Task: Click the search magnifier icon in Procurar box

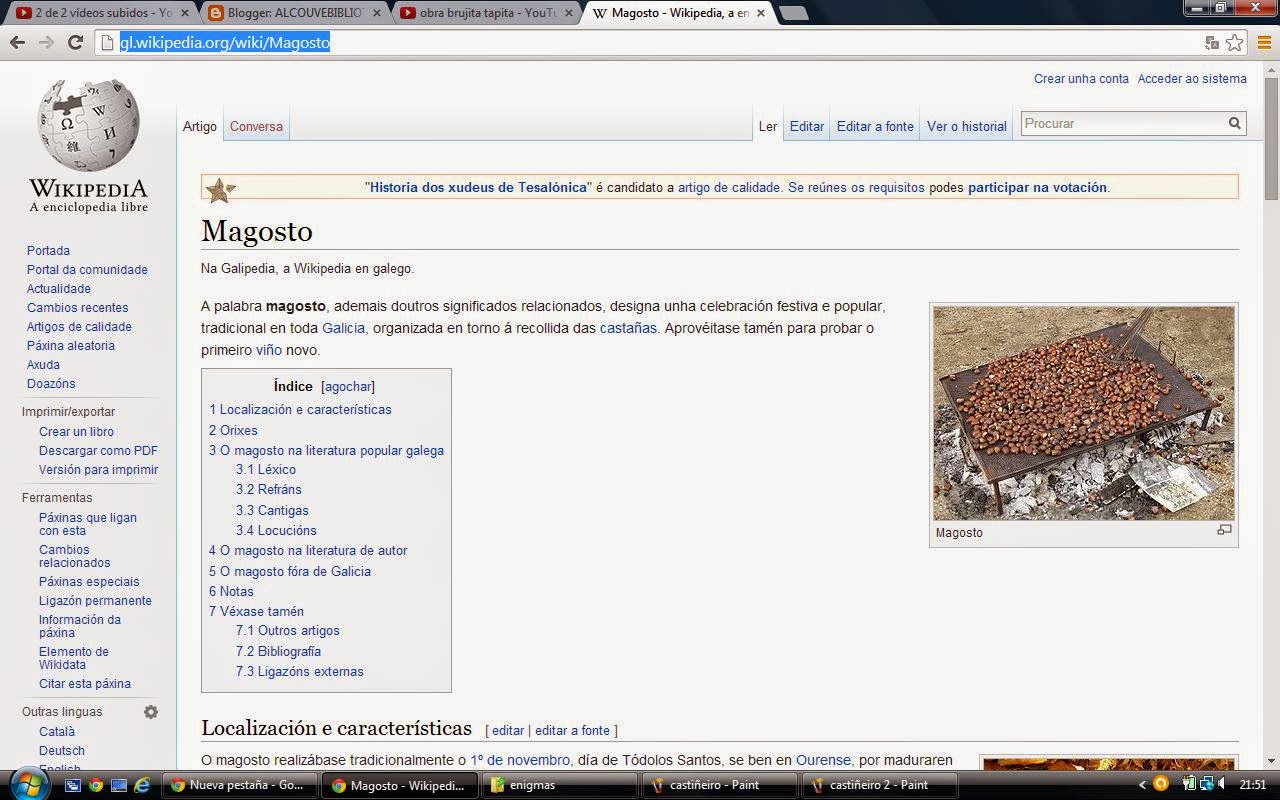Action: point(1235,123)
